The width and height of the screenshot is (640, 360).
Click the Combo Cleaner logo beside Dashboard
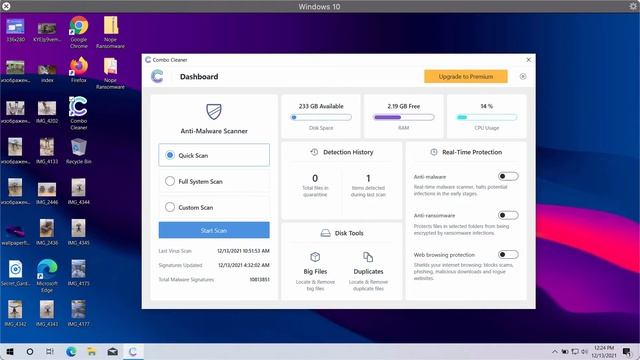pos(157,76)
